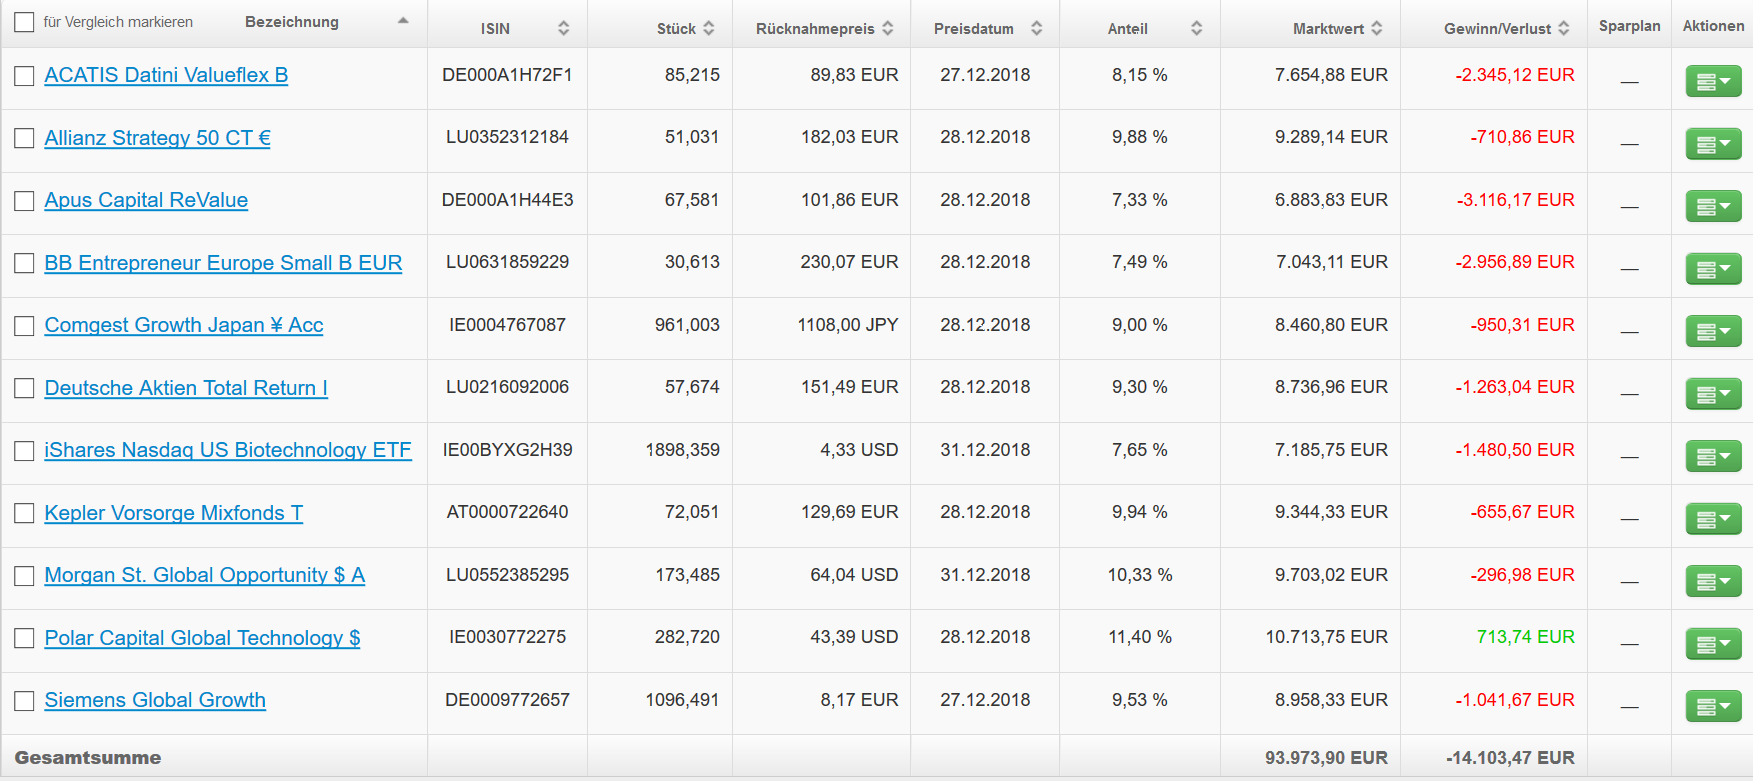Open the Apus Capital ReValue fund link
This screenshot has height=781, width=1753.
pos(146,200)
